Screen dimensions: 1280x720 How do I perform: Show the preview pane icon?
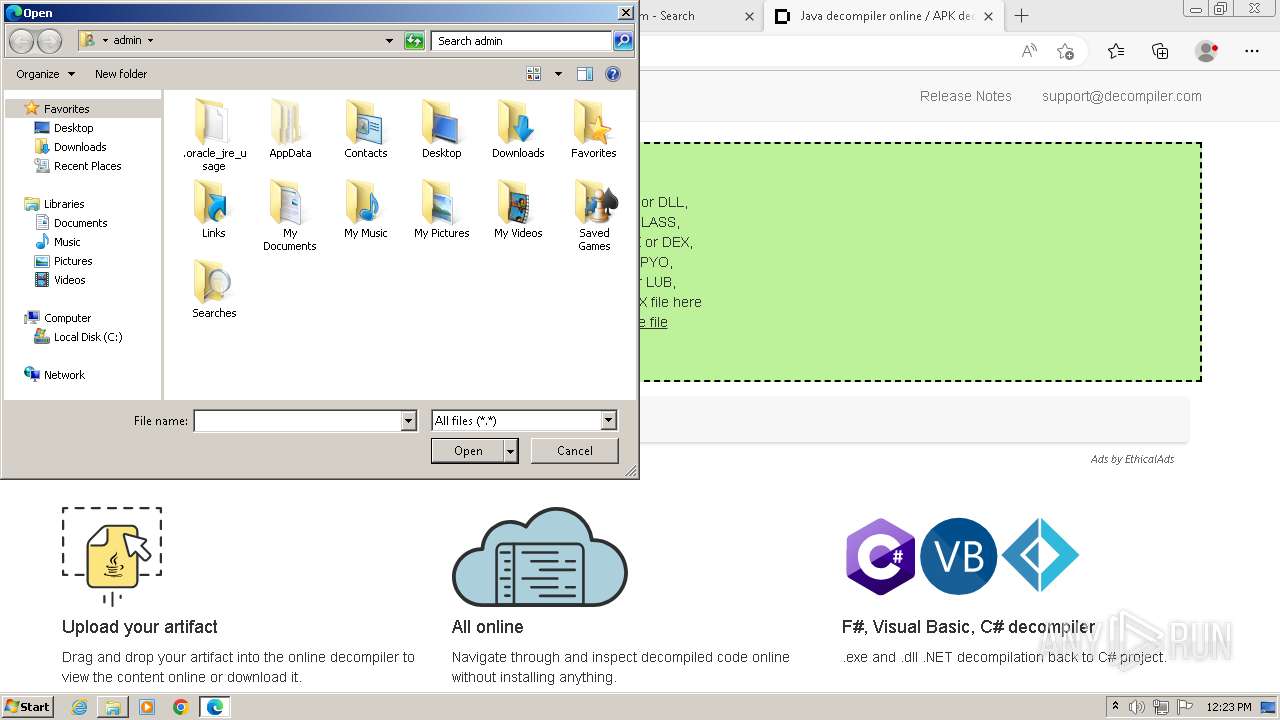(x=585, y=74)
